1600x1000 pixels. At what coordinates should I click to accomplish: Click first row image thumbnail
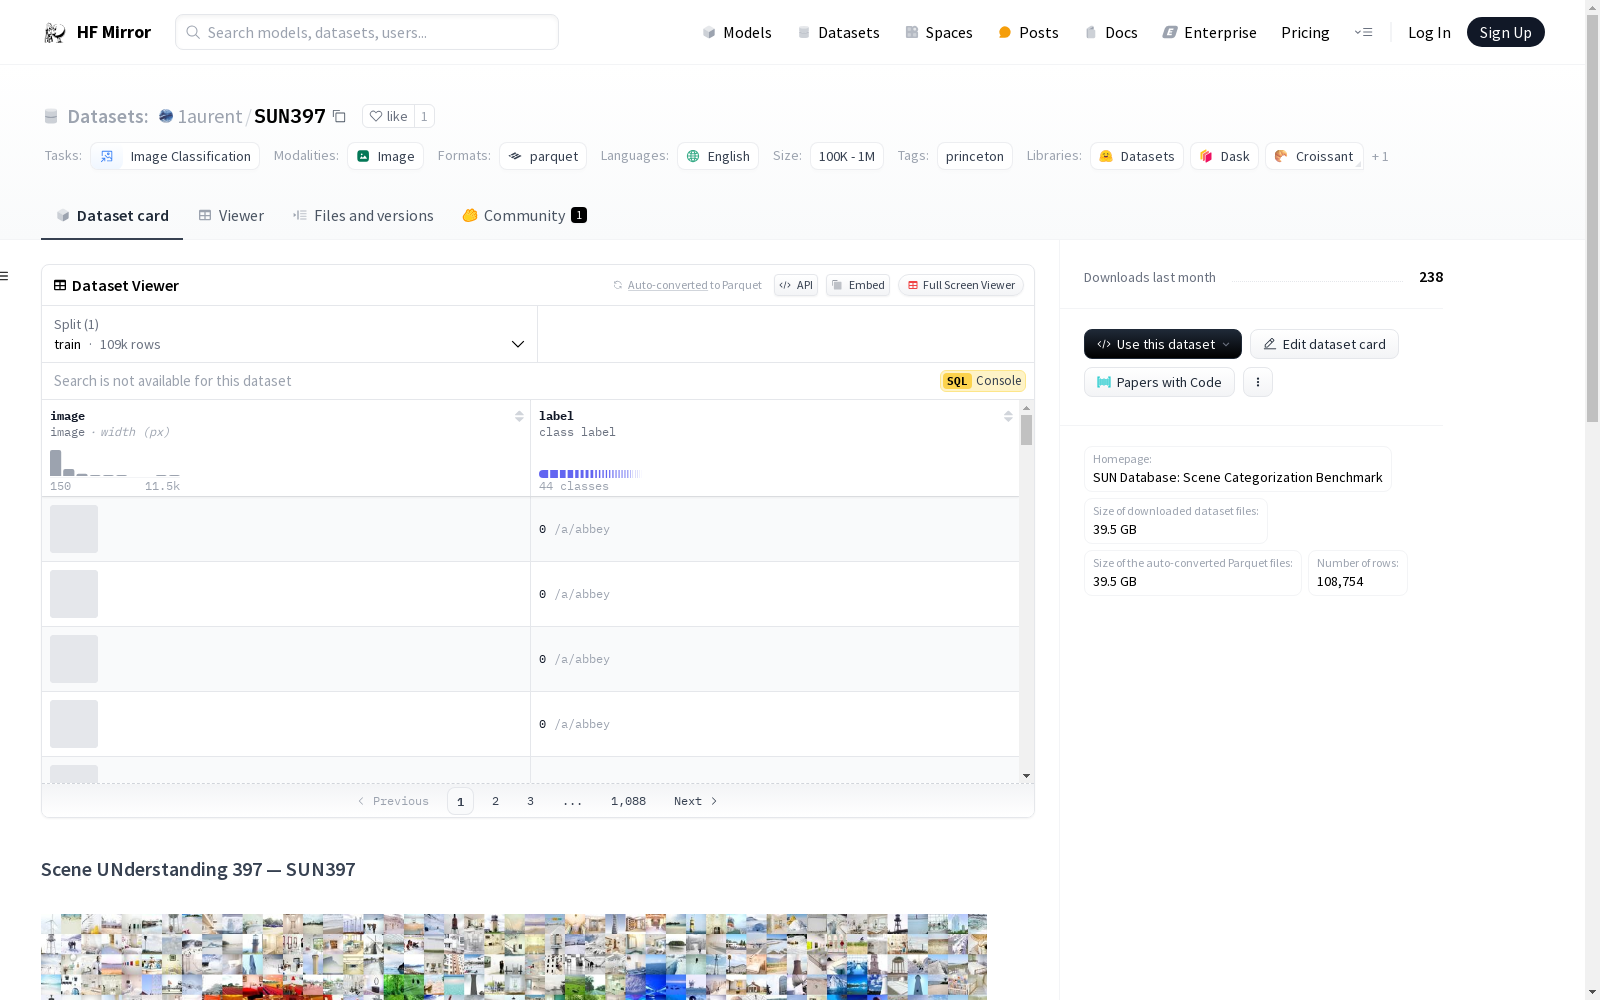[x=74, y=529]
